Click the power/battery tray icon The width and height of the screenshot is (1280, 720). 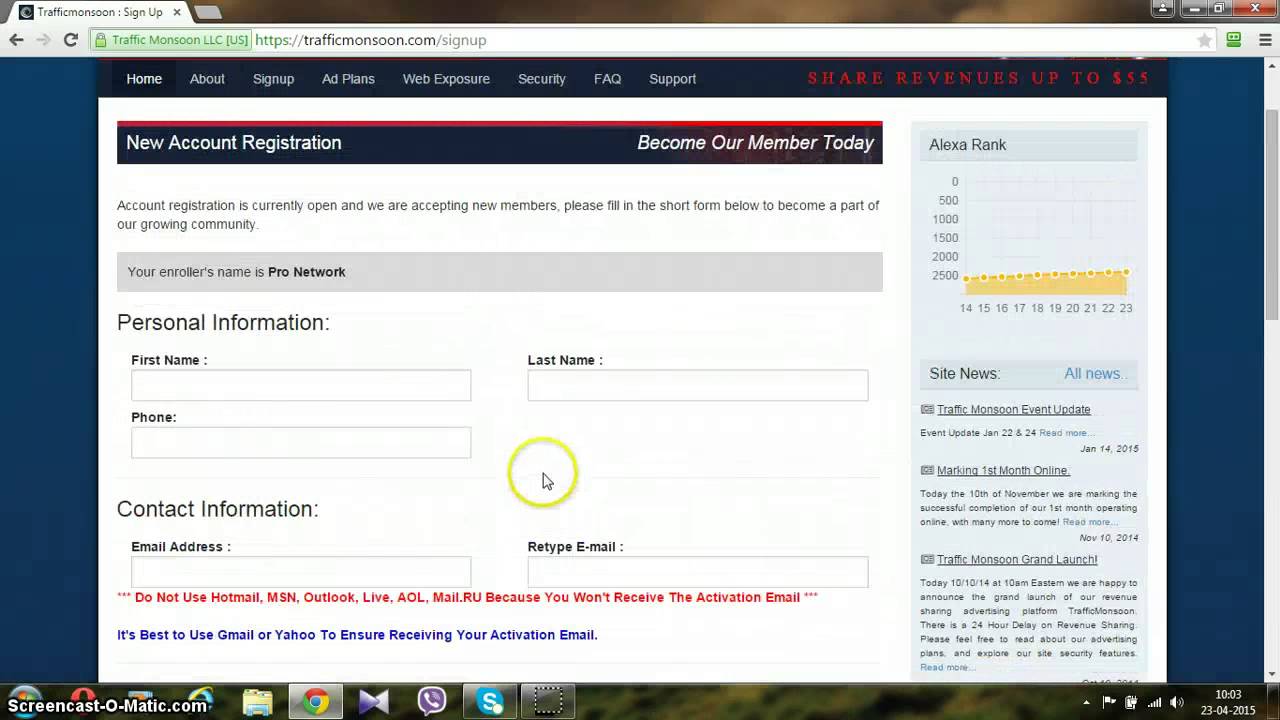(1131, 703)
